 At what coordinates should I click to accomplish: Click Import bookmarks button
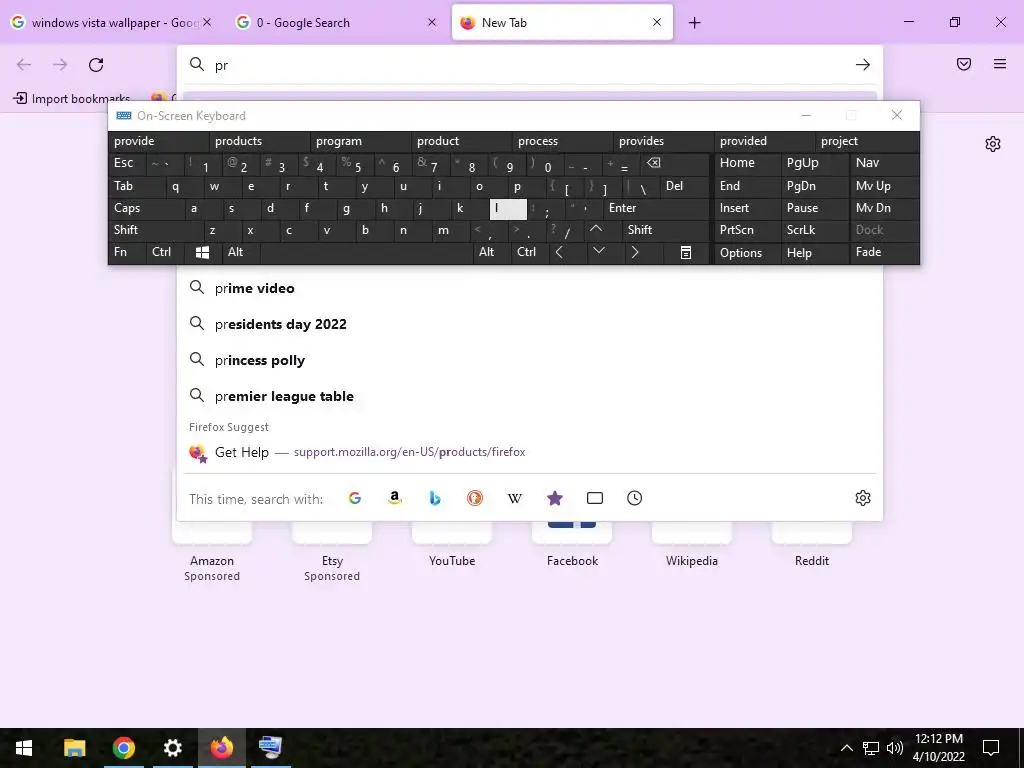tap(72, 99)
